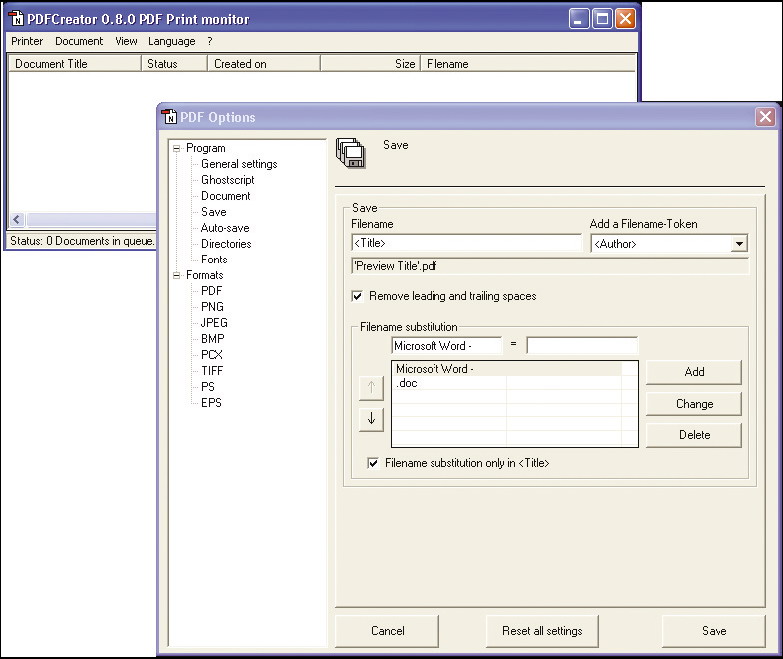This screenshot has height=659, width=783.
Task: Toggle Remove leading and trailing spaces
Action: click(x=358, y=296)
